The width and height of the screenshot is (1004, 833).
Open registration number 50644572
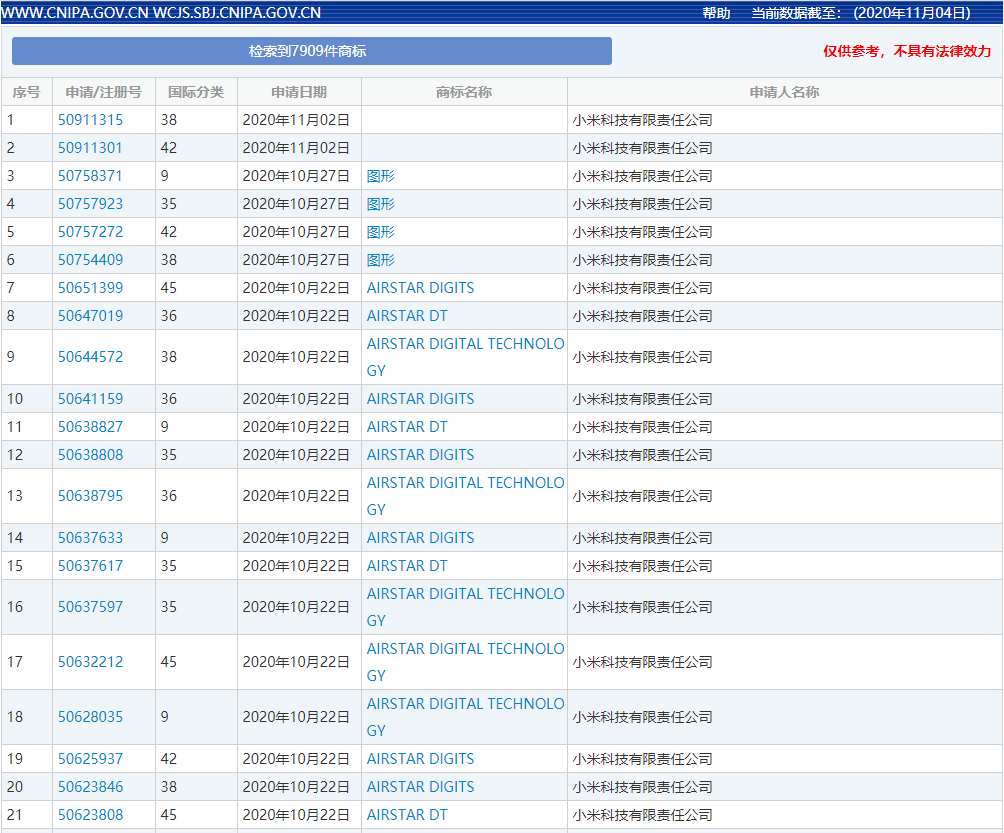pyautogui.click(x=90, y=357)
